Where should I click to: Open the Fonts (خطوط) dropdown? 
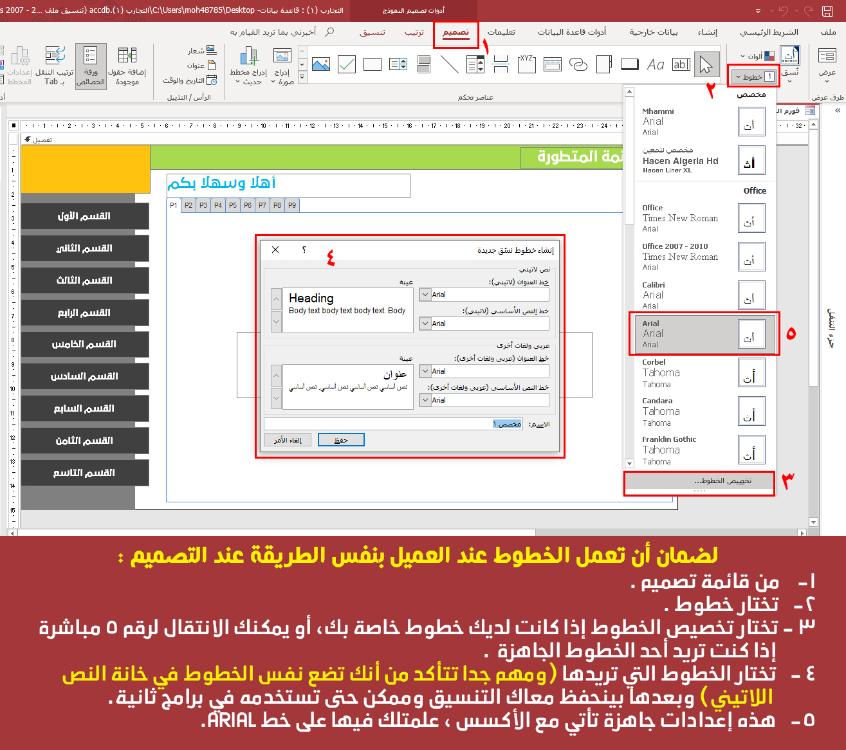point(754,77)
